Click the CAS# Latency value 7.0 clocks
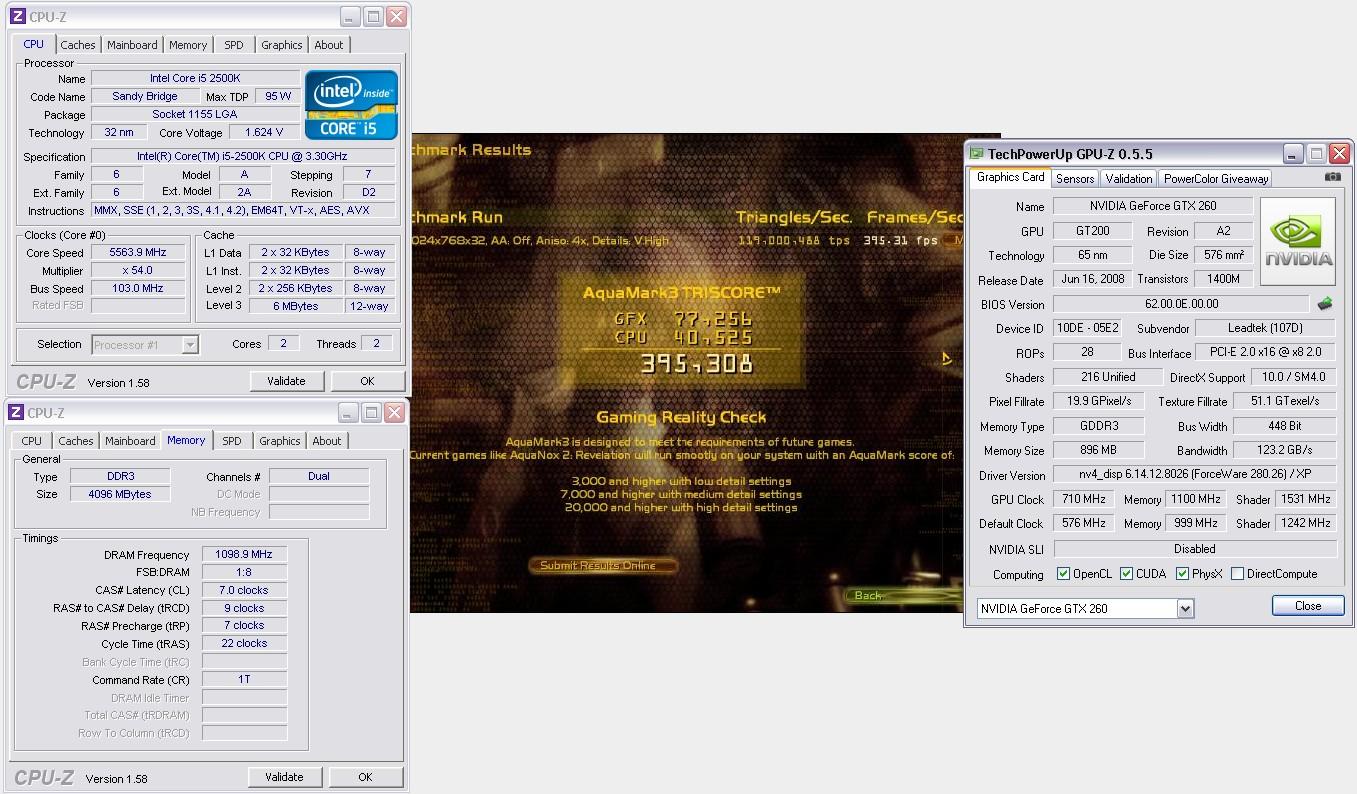Viewport: 1357px width, 794px height. click(x=244, y=590)
